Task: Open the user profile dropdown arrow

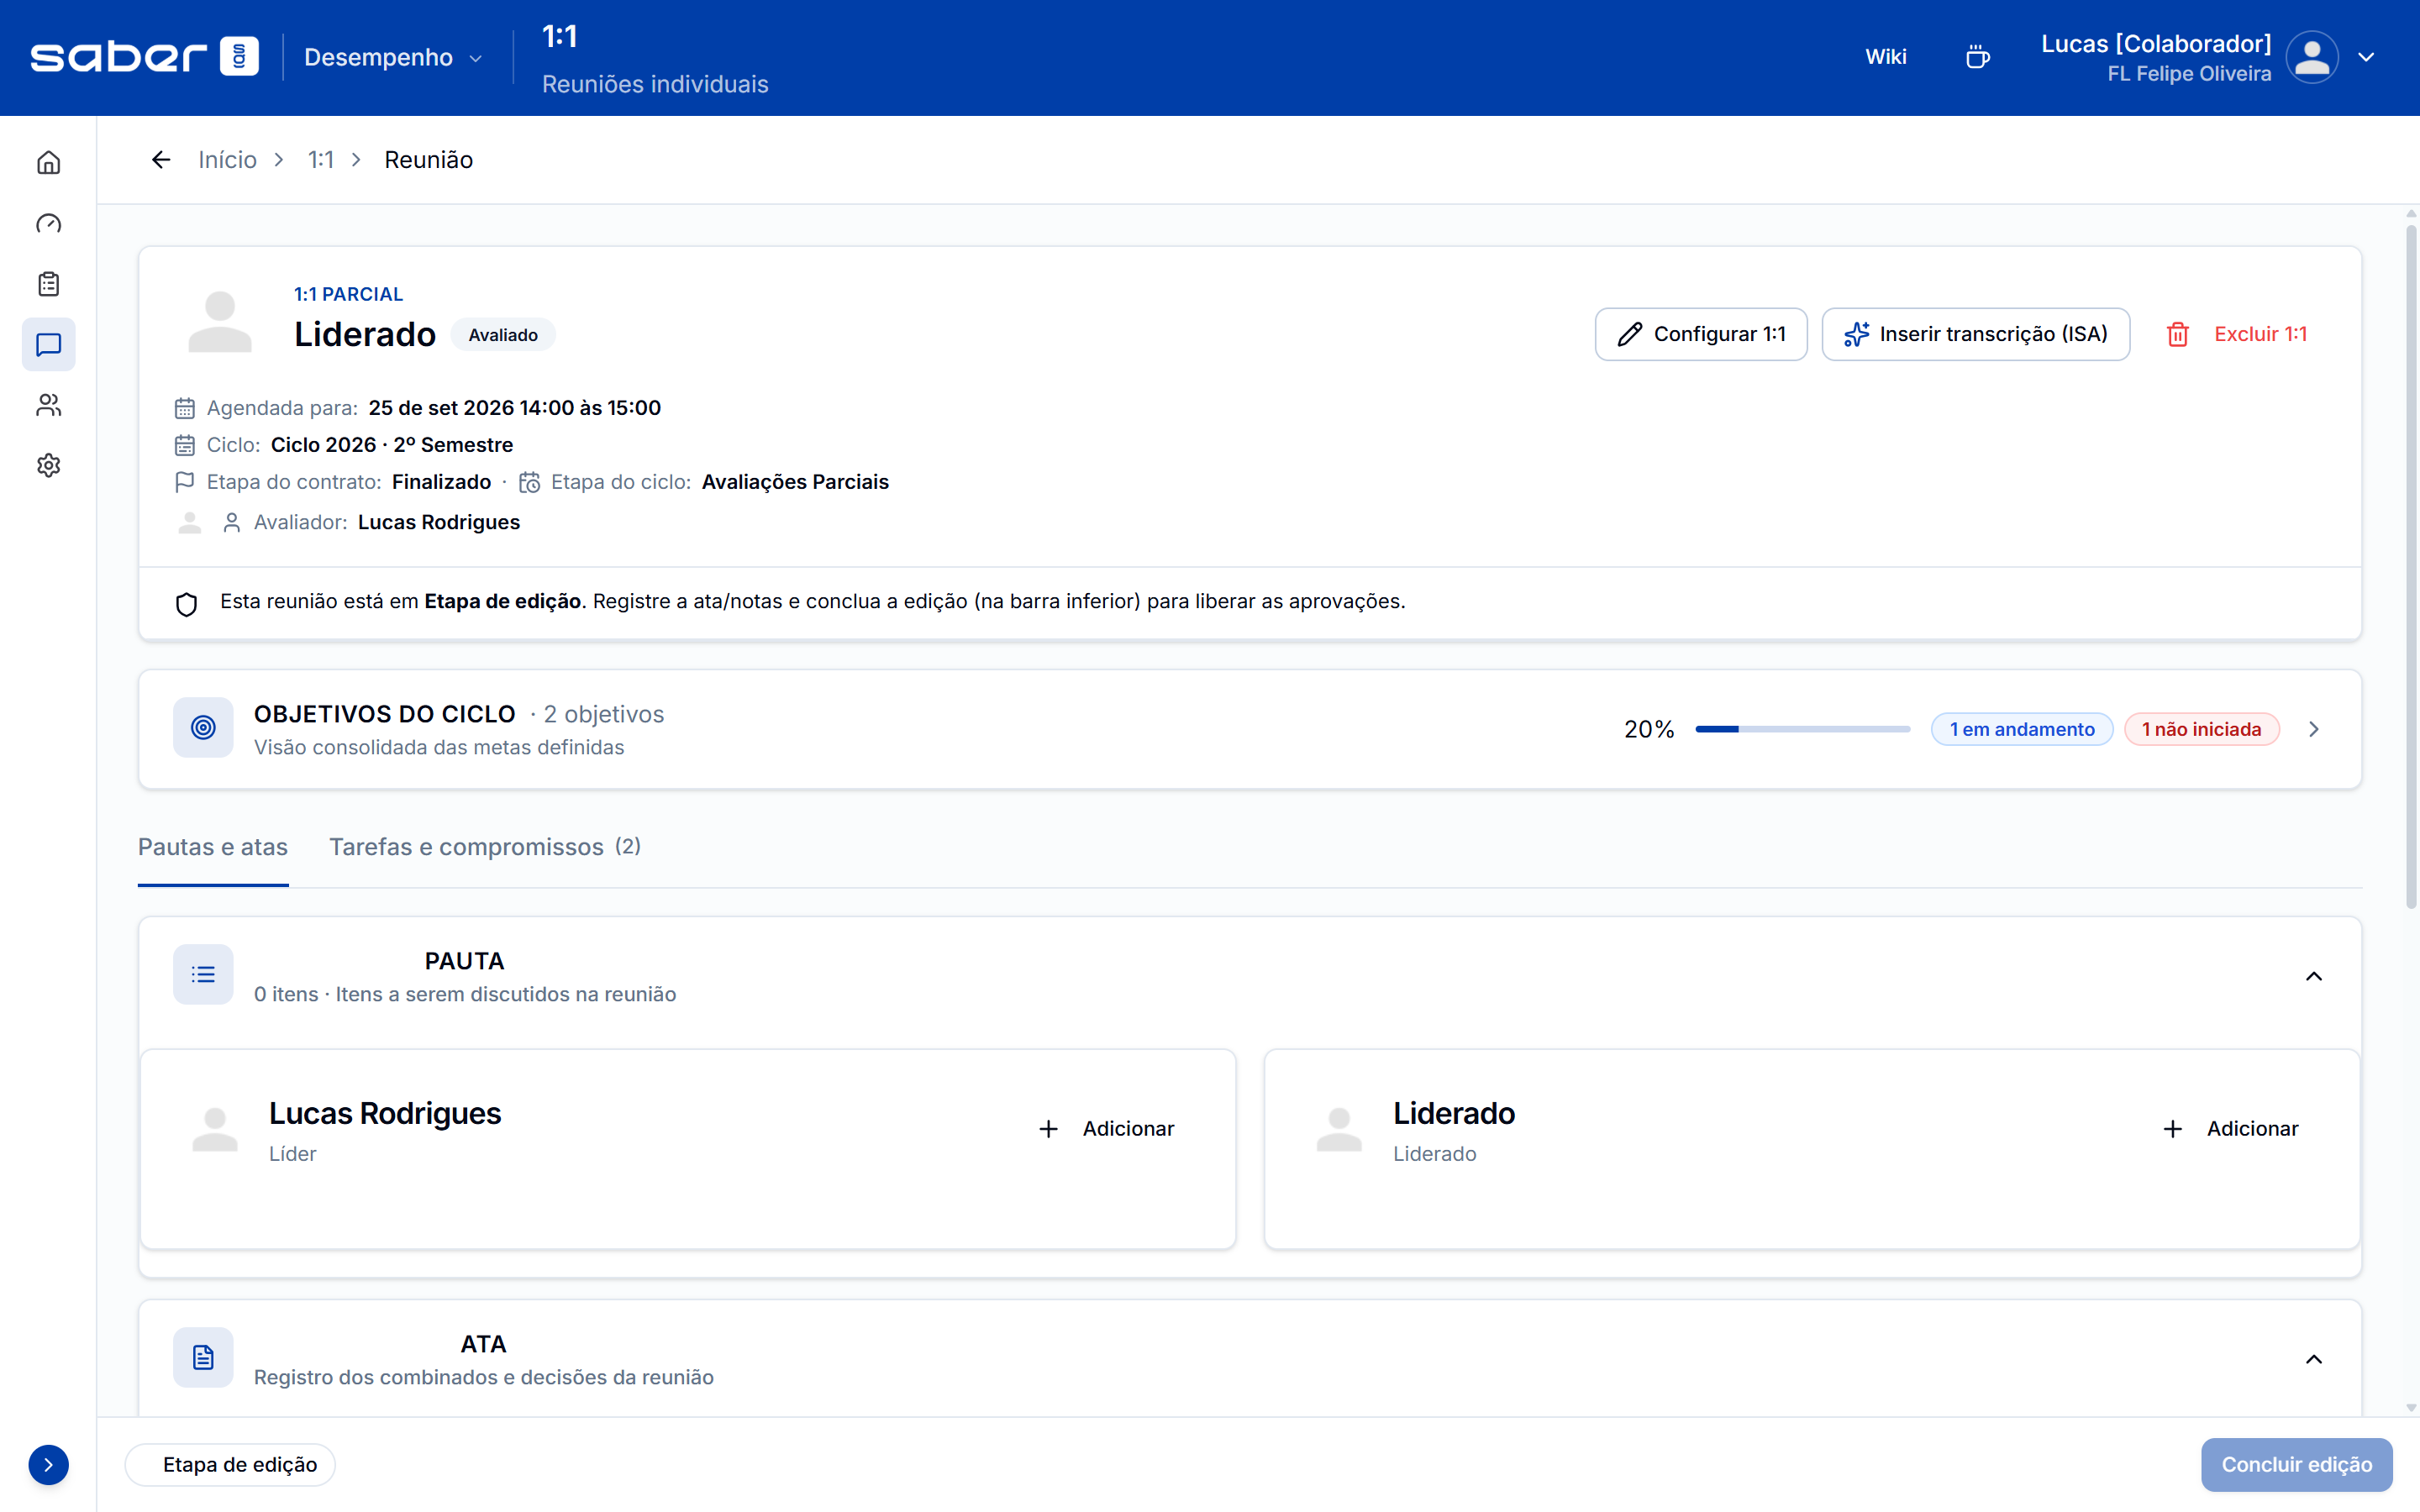Action: click(x=2366, y=57)
